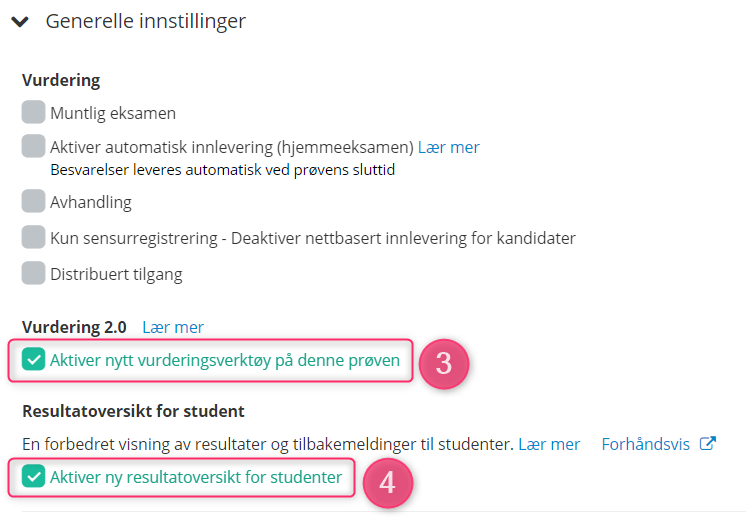Click the pink number 4 marker
This screenshot has width=746, height=524.
[x=388, y=483]
